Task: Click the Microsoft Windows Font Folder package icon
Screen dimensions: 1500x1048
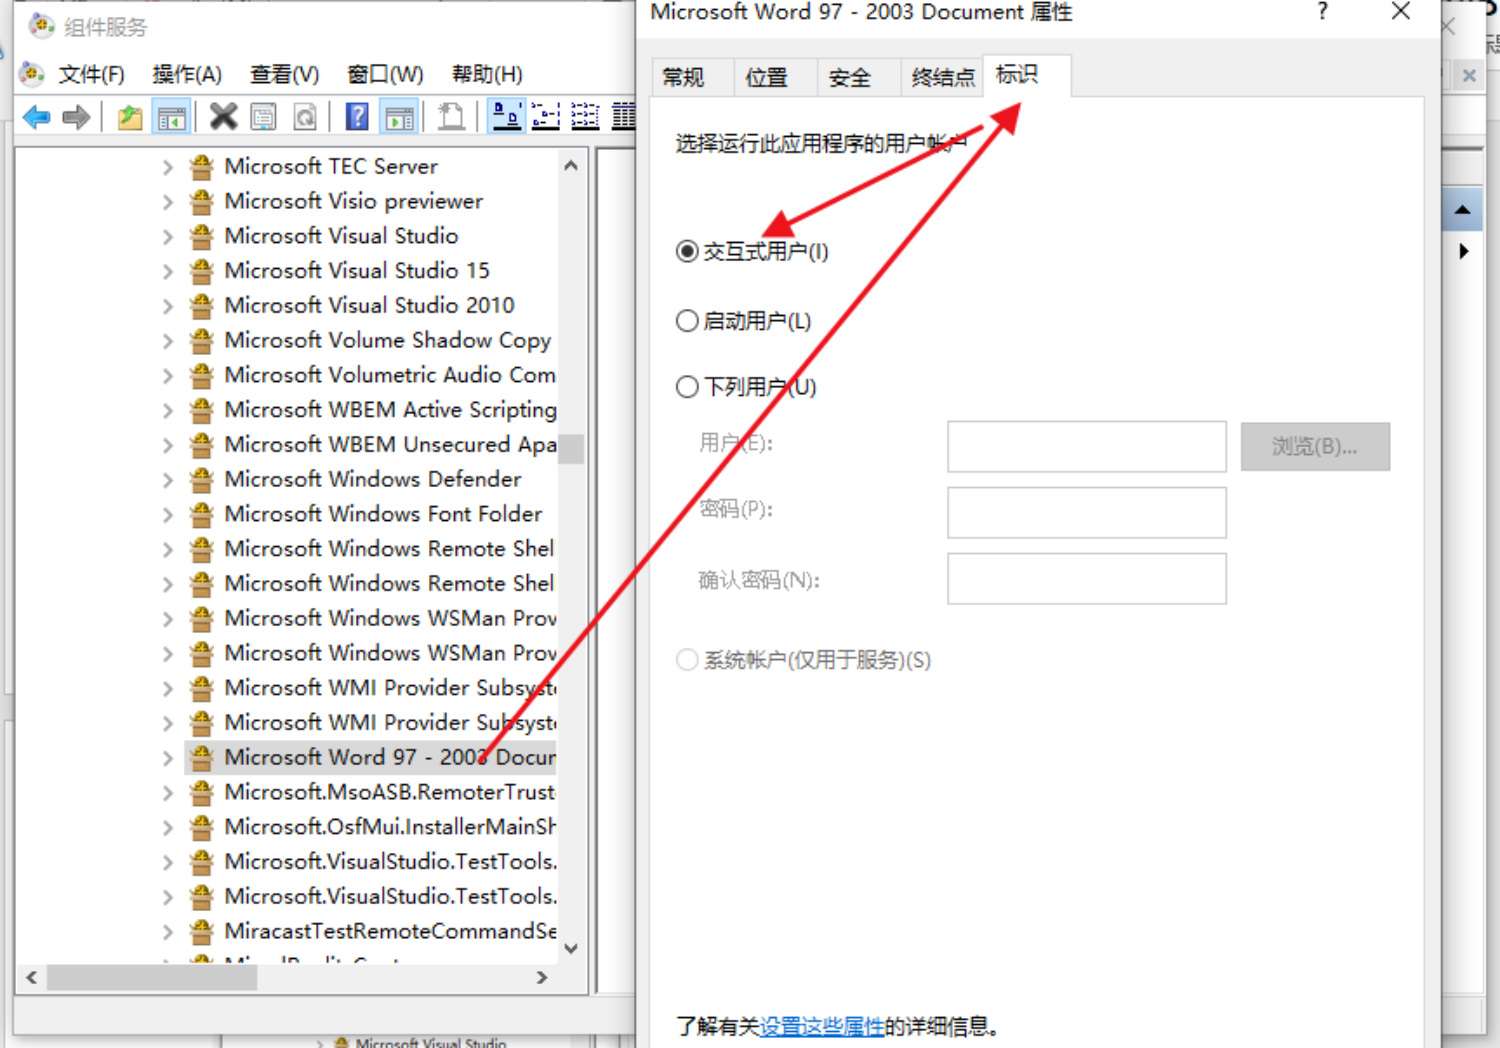Action: point(202,514)
